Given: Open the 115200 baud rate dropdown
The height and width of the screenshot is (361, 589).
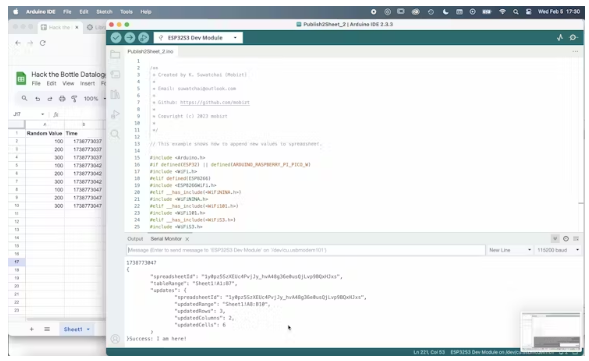Looking at the screenshot, I should coord(558,250).
